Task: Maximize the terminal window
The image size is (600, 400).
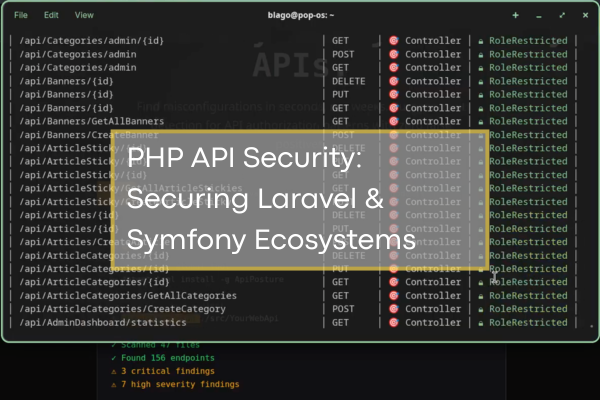Action: pyautogui.click(x=562, y=15)
